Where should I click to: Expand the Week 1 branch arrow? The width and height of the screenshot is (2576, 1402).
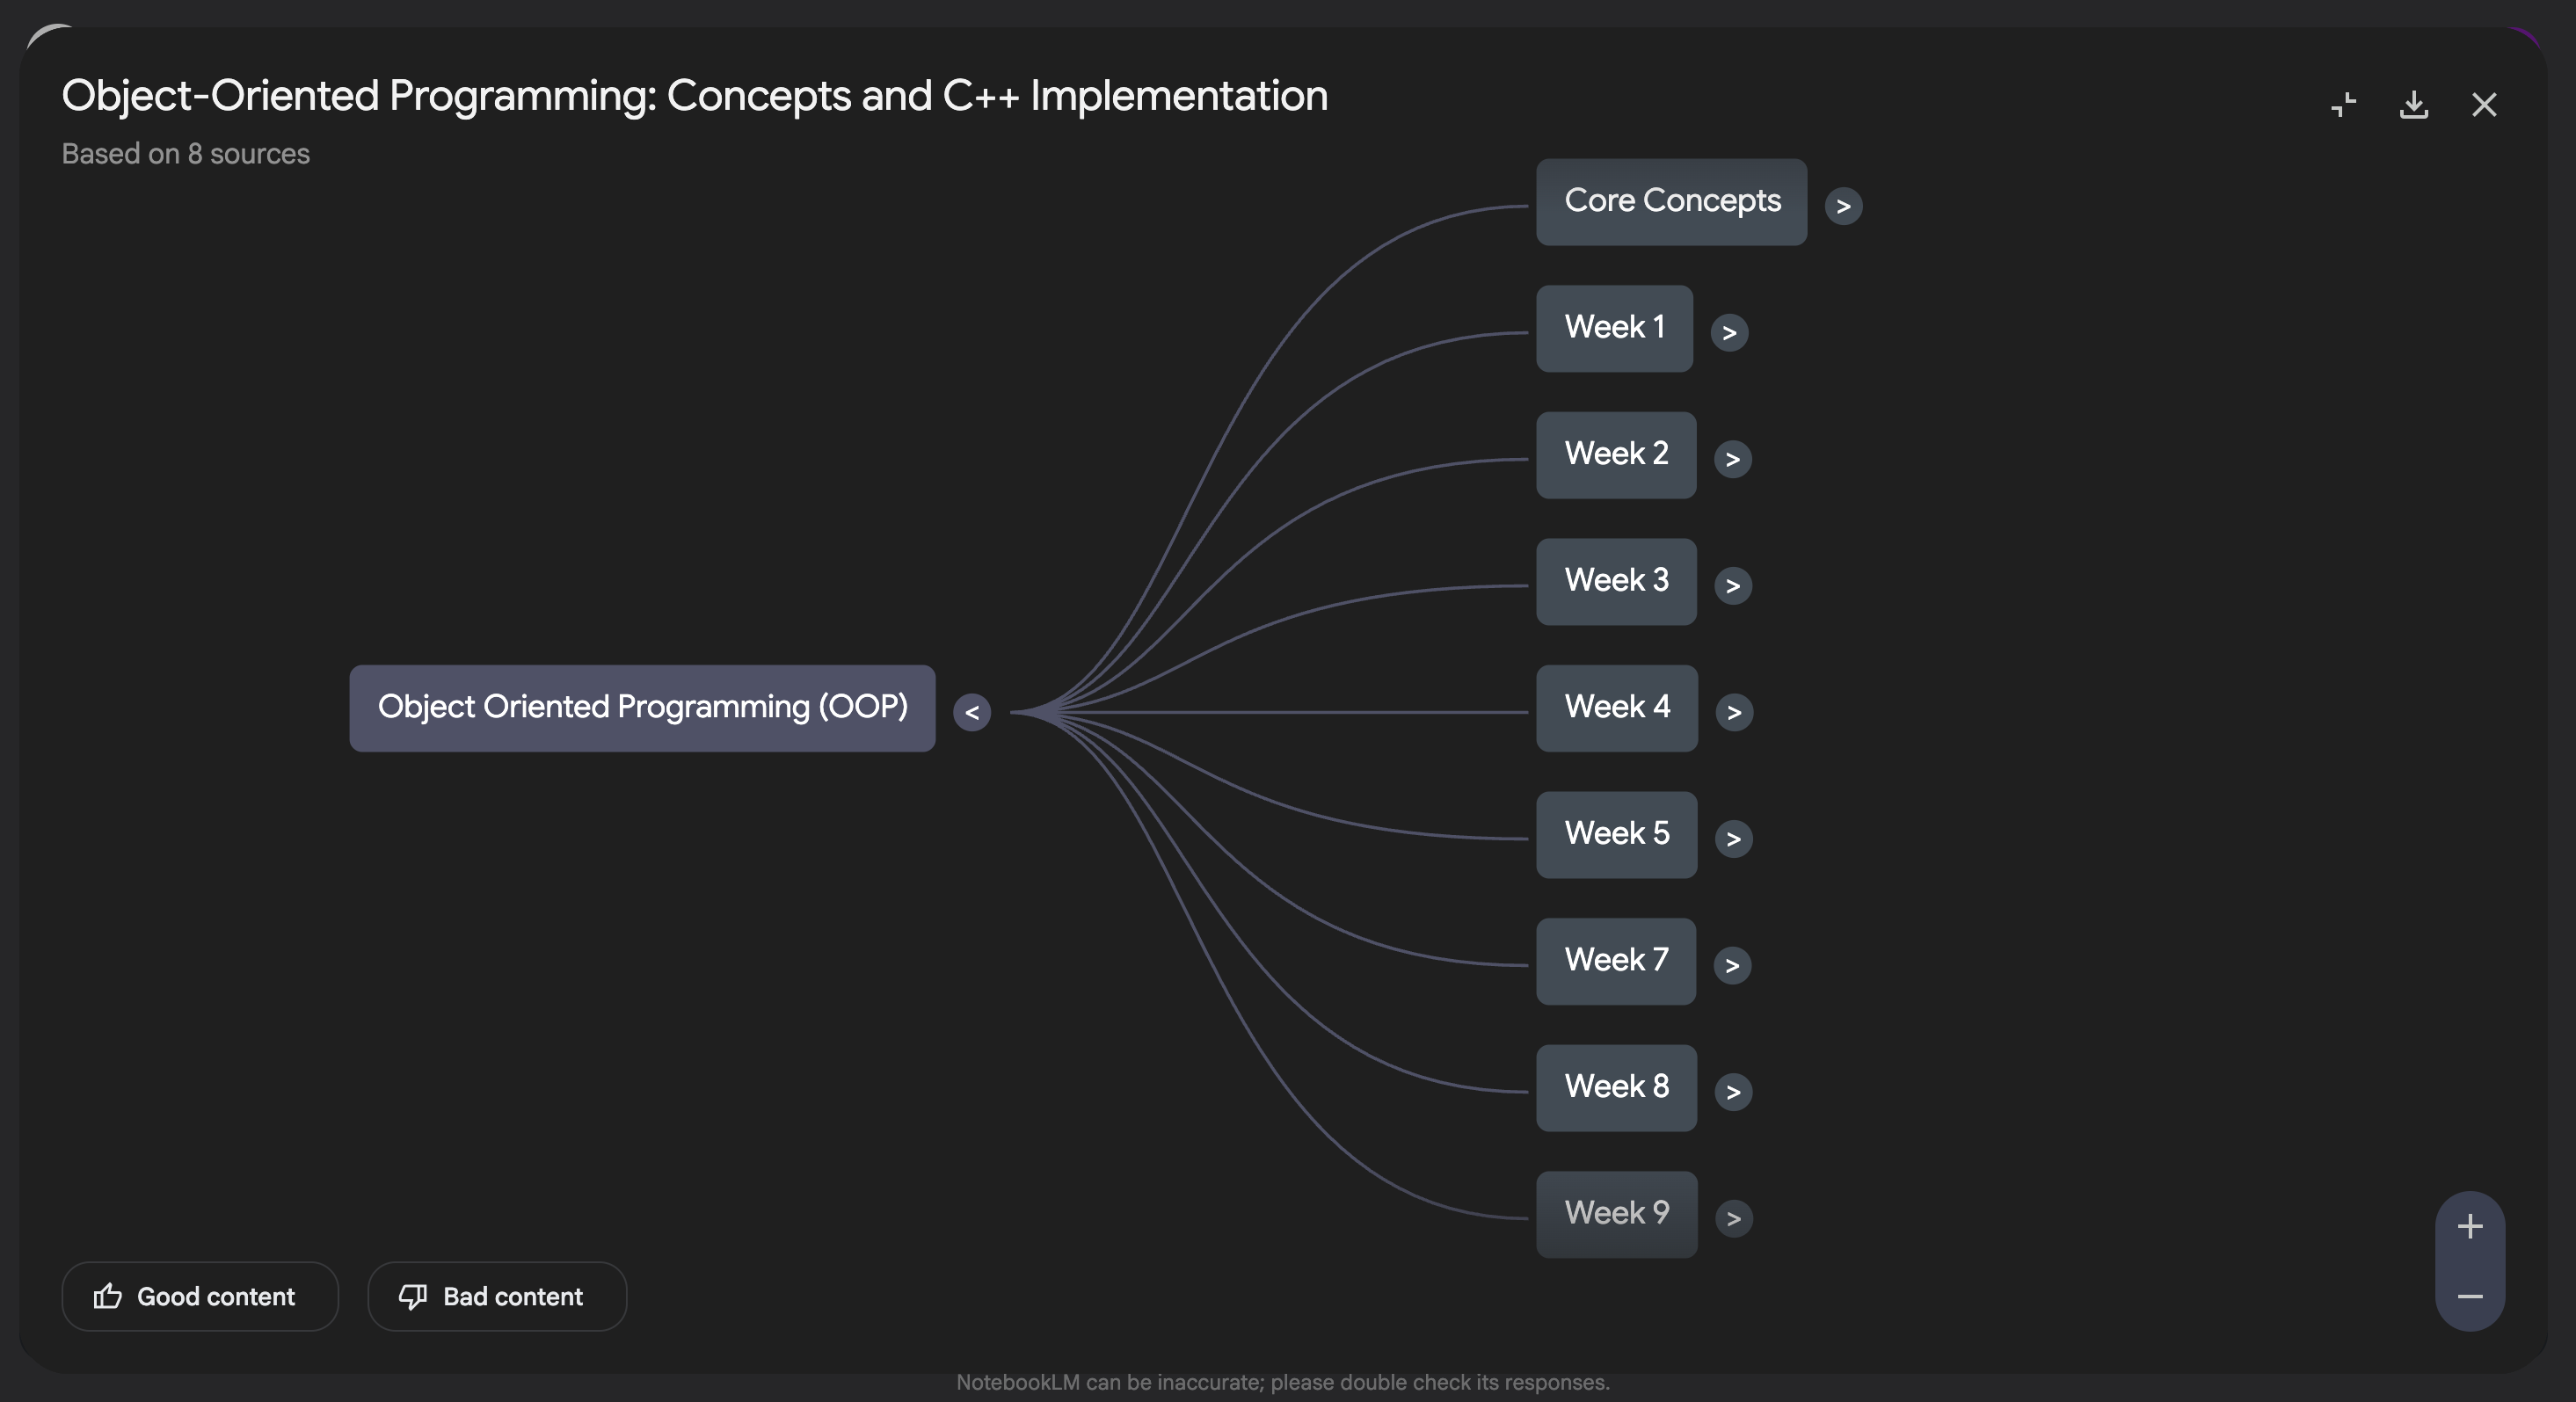[1728, 332]
